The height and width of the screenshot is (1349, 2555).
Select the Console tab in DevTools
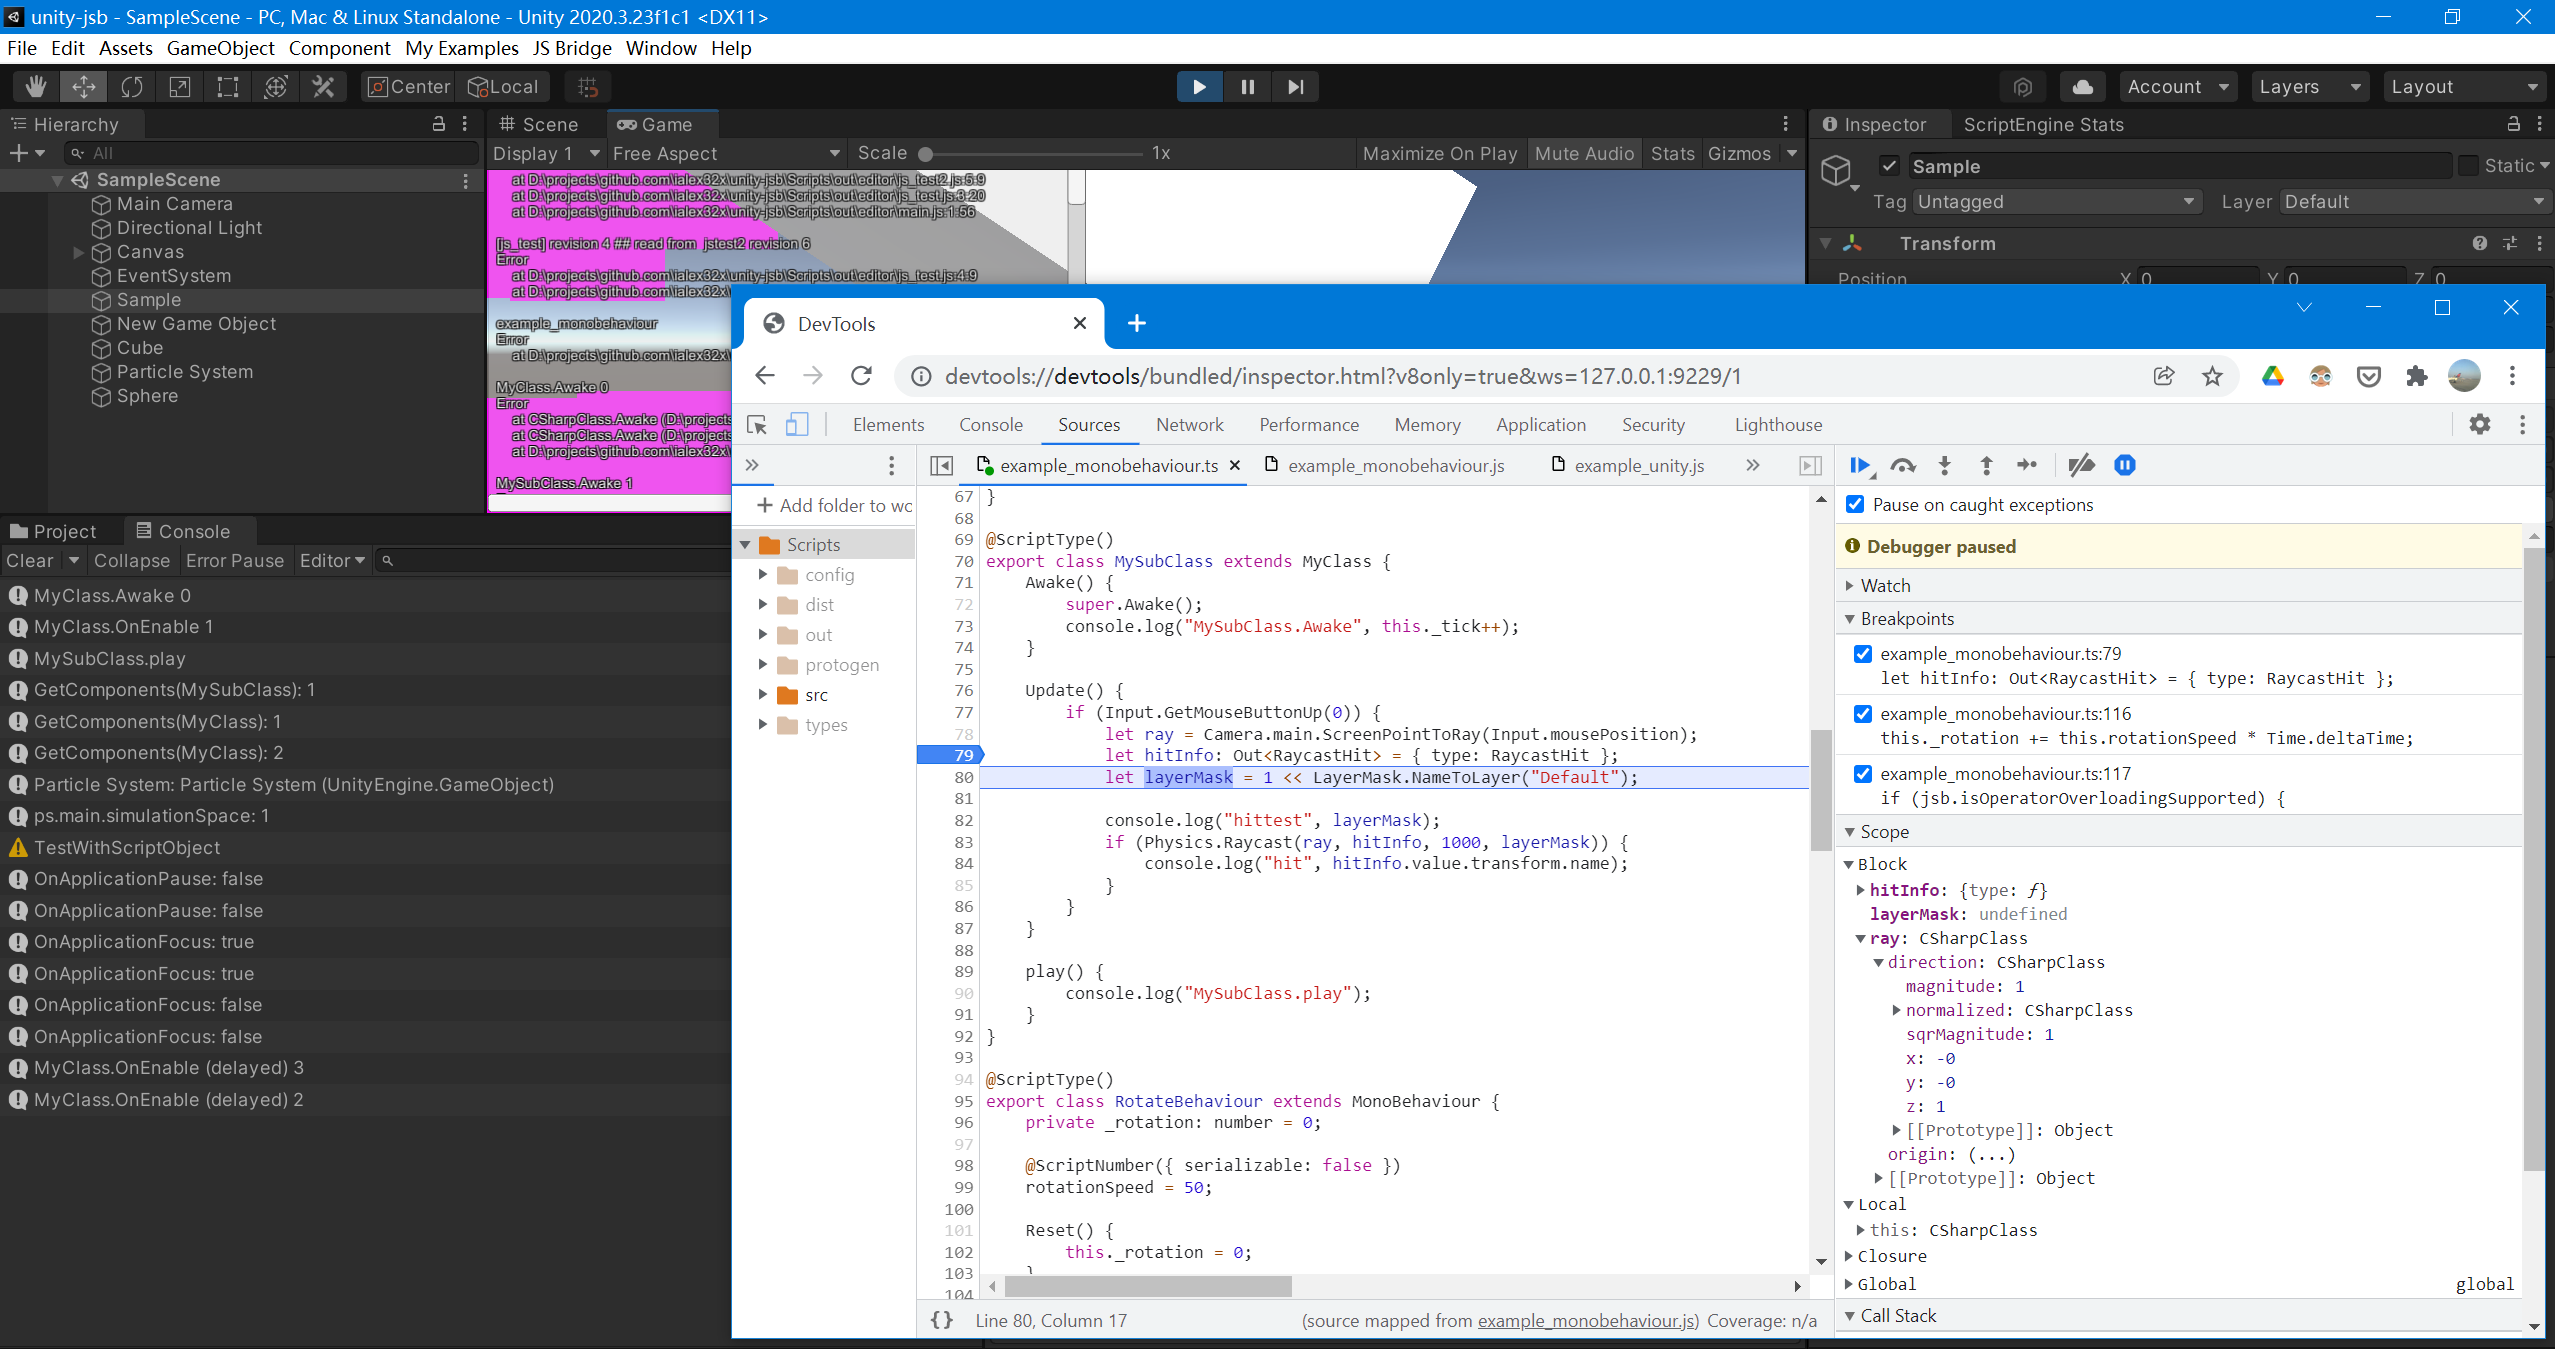pos(989,424)
